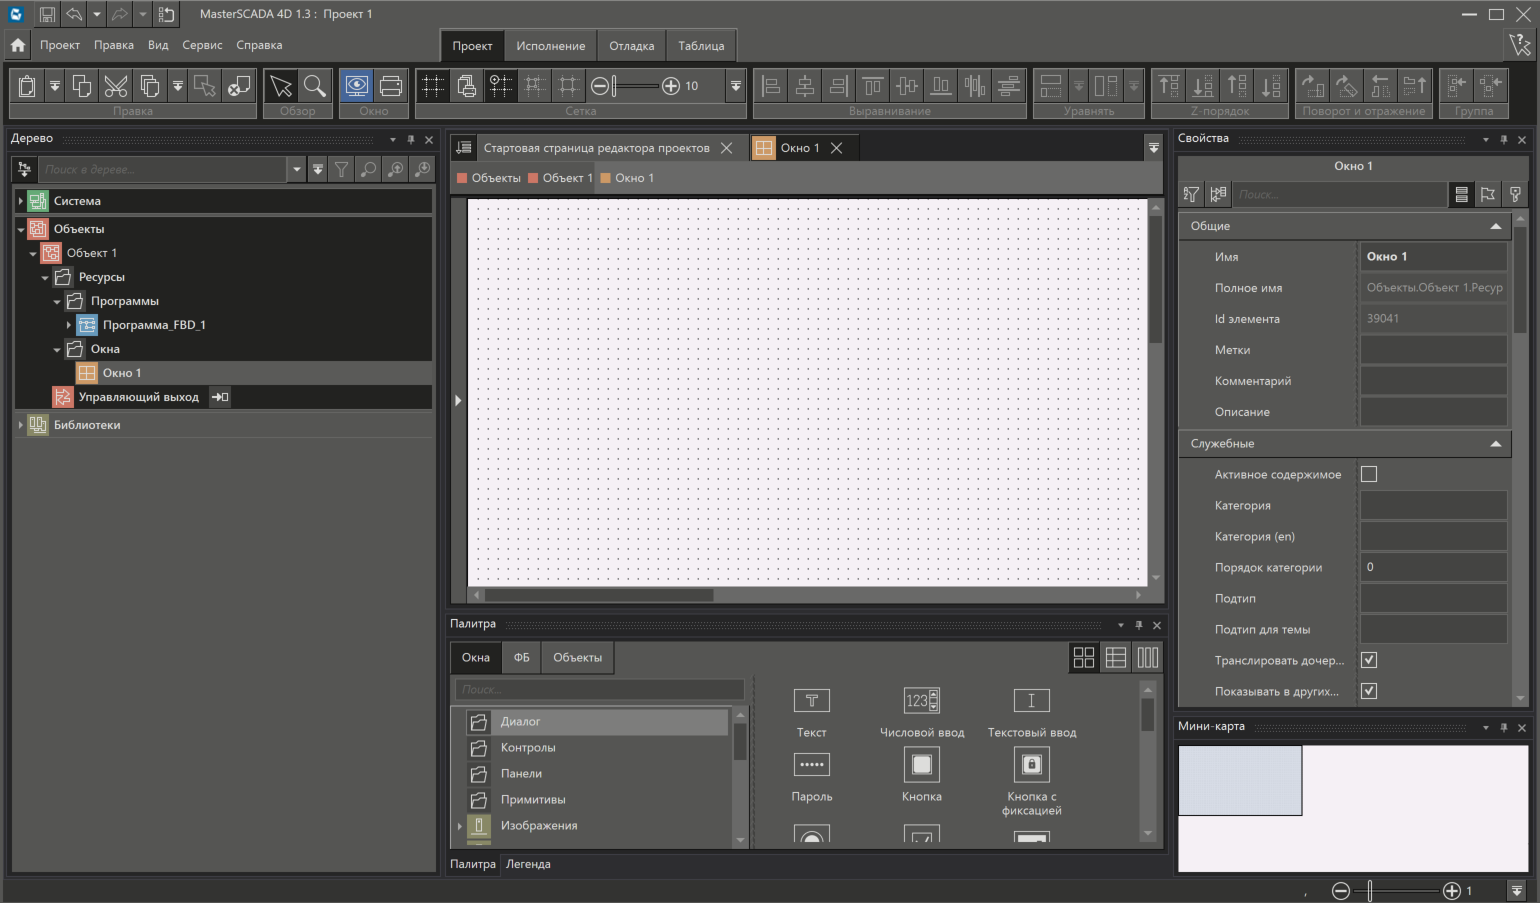Image resolution: width=1540 pixels, height=903 pixels.
Task: Click the magnifier zoom tool in Обзор
Action: pos(315,86)
